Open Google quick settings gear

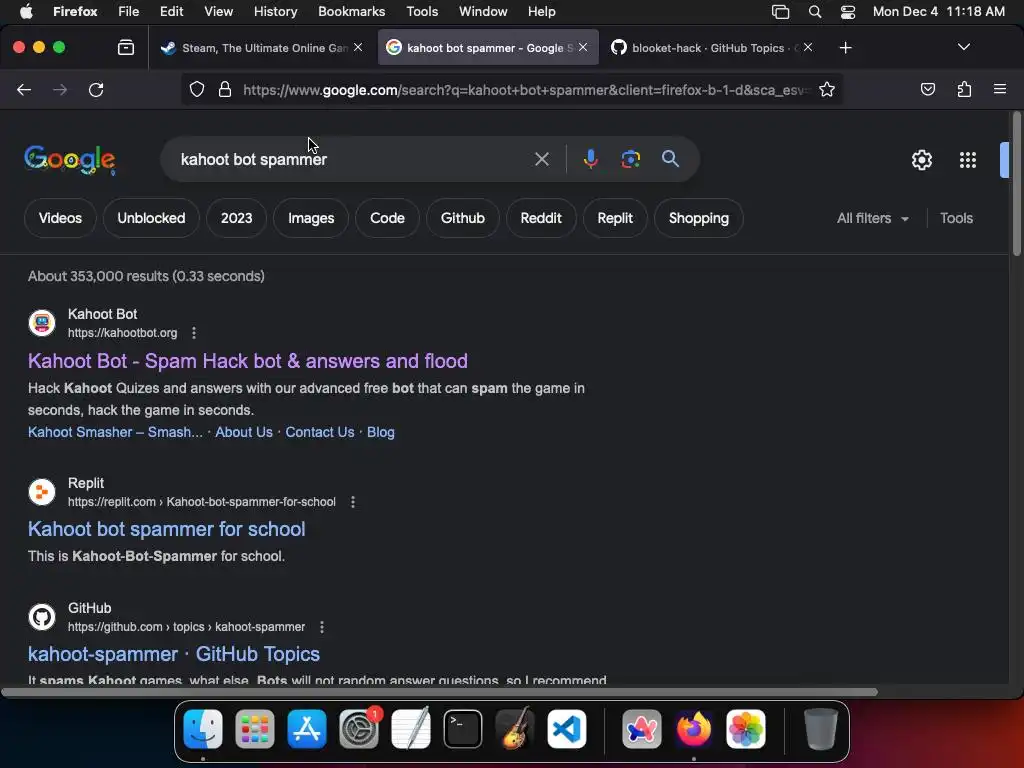pos(921,160)
